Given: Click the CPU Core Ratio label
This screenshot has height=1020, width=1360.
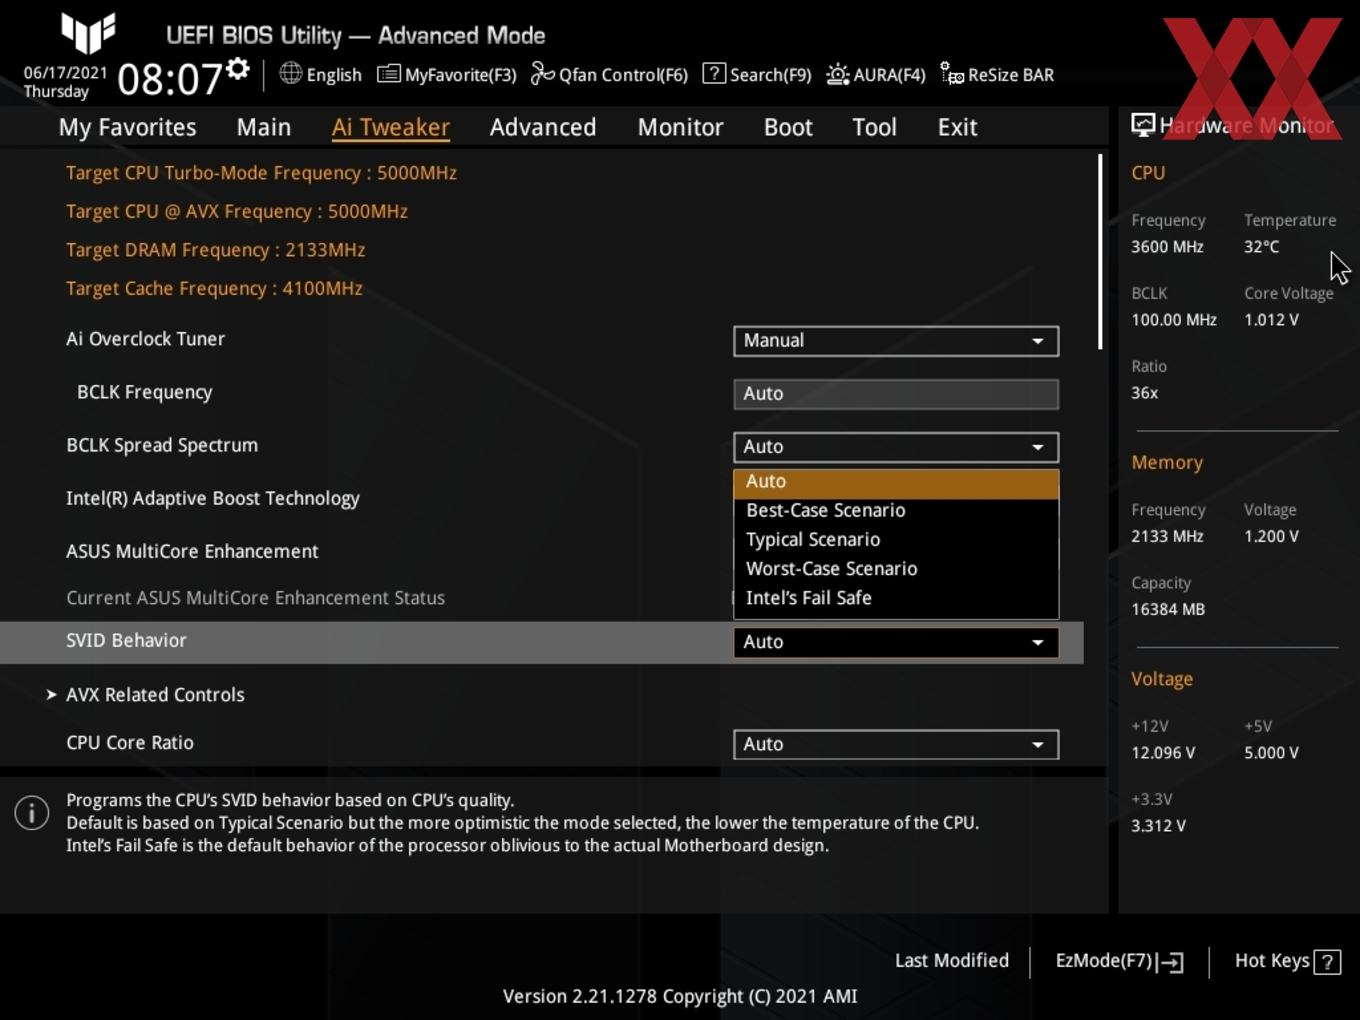Looking at the screenshot, I should pos(130,743).
